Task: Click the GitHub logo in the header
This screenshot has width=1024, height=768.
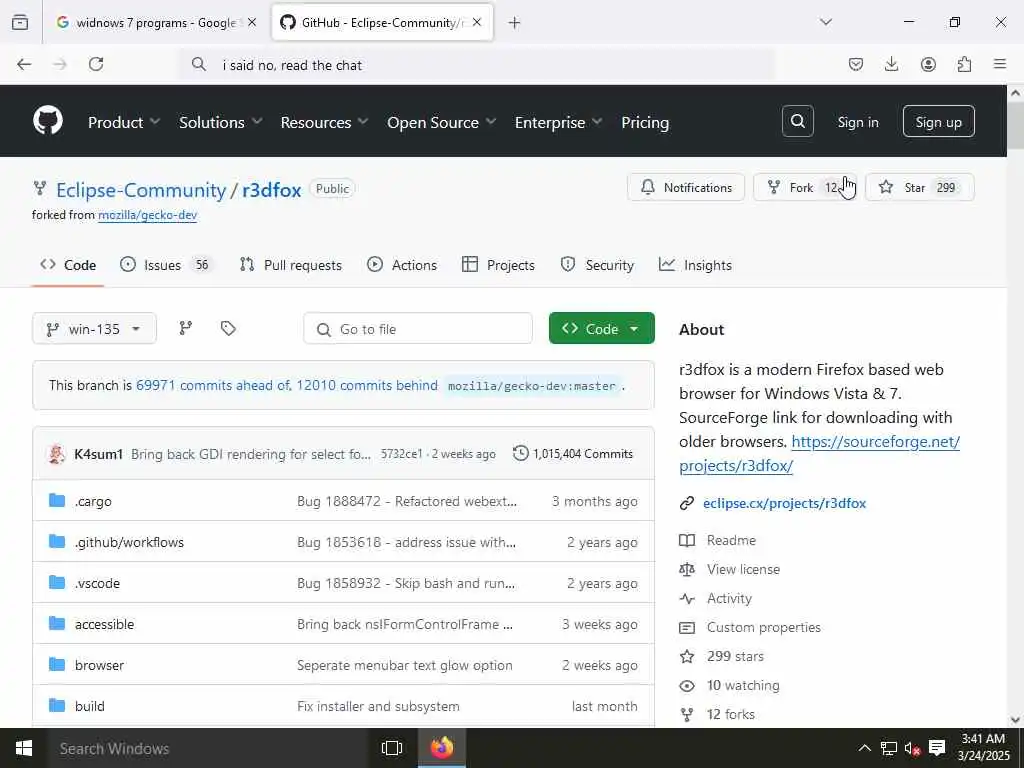Action: coord(48,121)
